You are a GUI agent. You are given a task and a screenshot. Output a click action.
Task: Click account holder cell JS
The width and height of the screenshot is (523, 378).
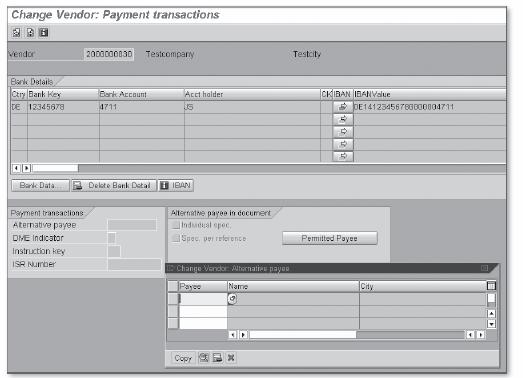252,107
